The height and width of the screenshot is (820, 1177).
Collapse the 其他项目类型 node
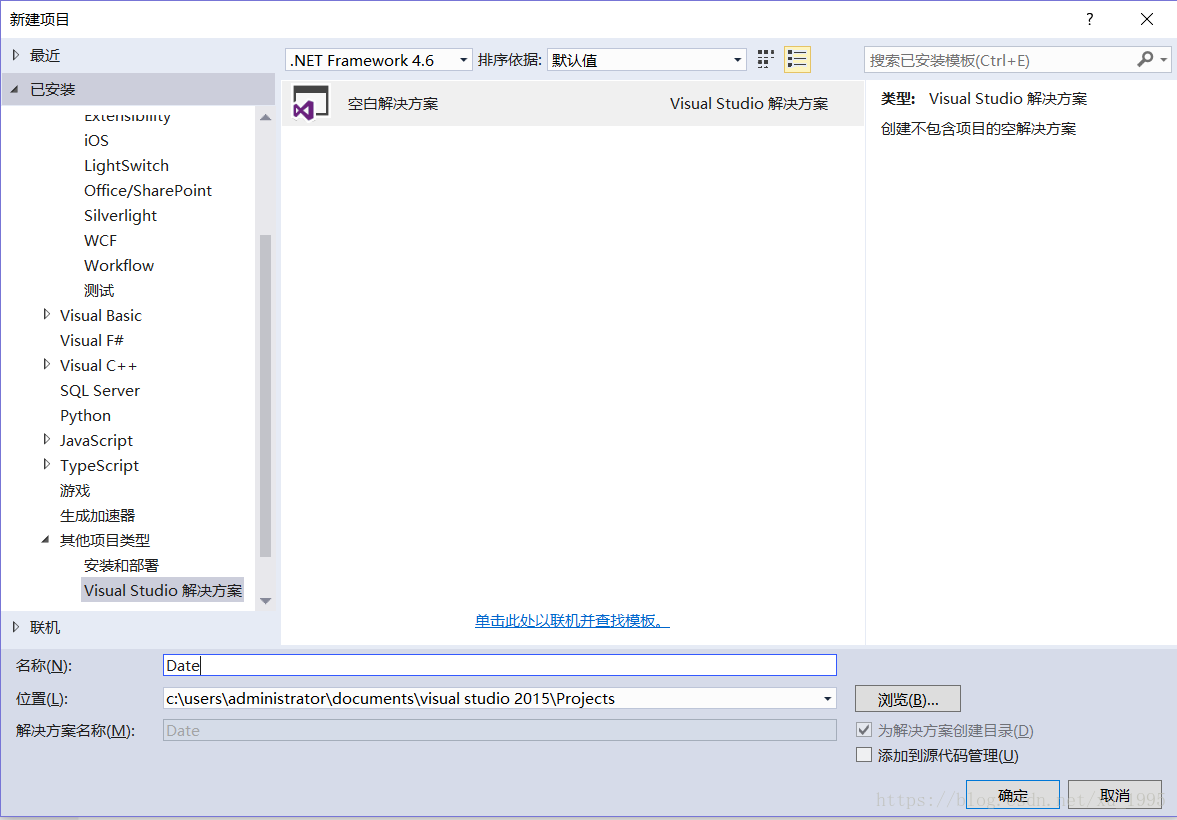pos(46,539)
